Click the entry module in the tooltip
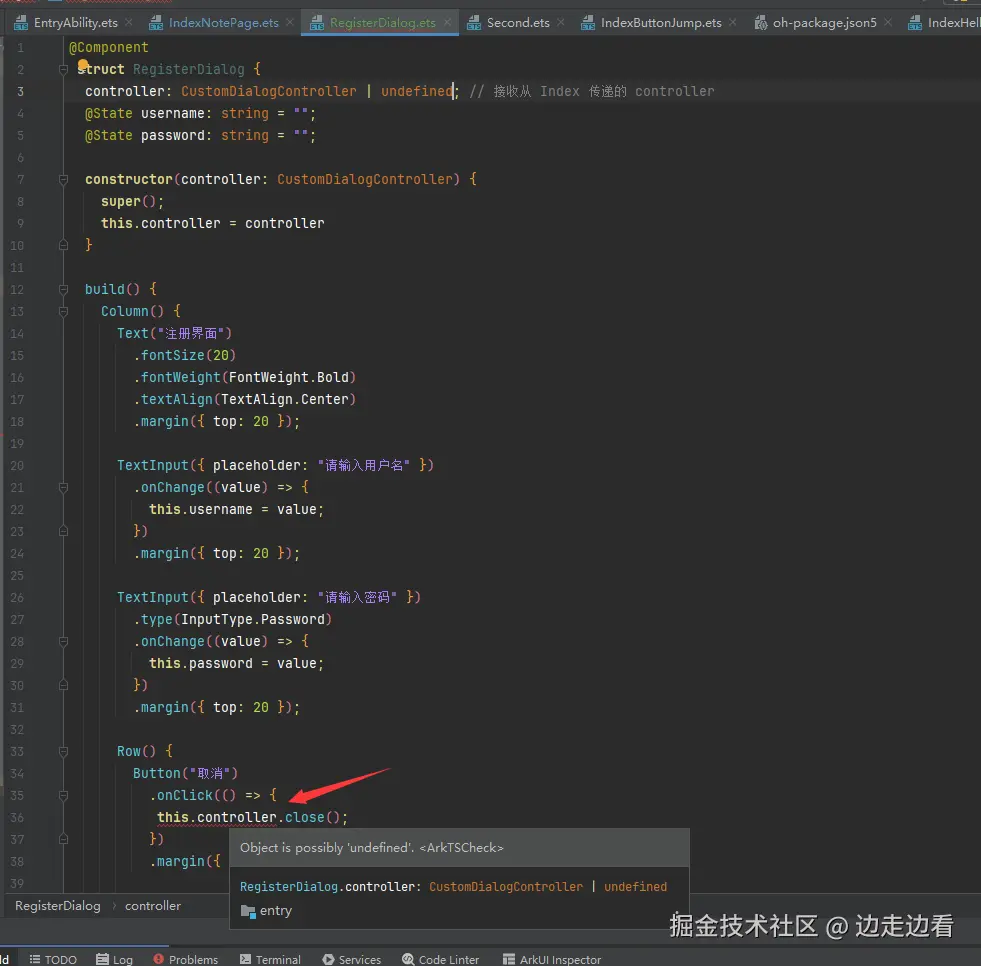 pyautogui.click(x=268, y=911)
